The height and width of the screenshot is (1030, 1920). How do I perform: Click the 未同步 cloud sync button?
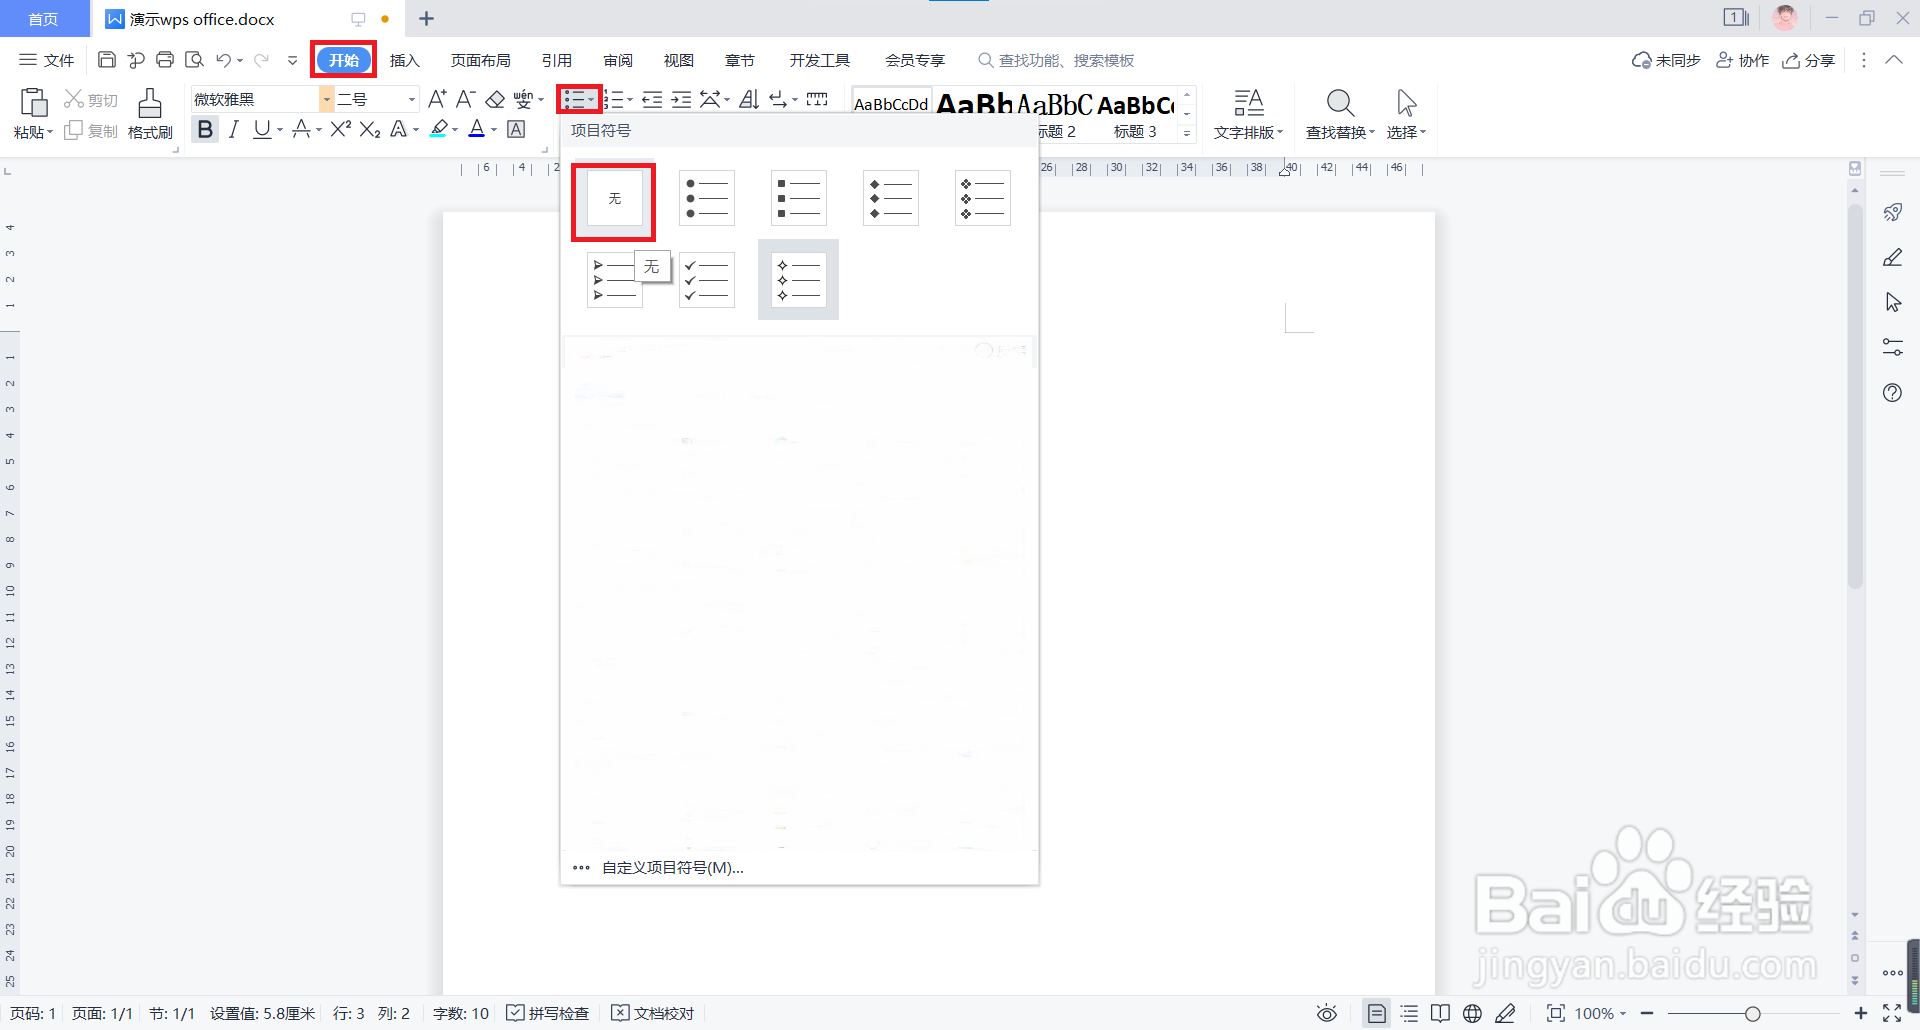tap(1666, 60)
